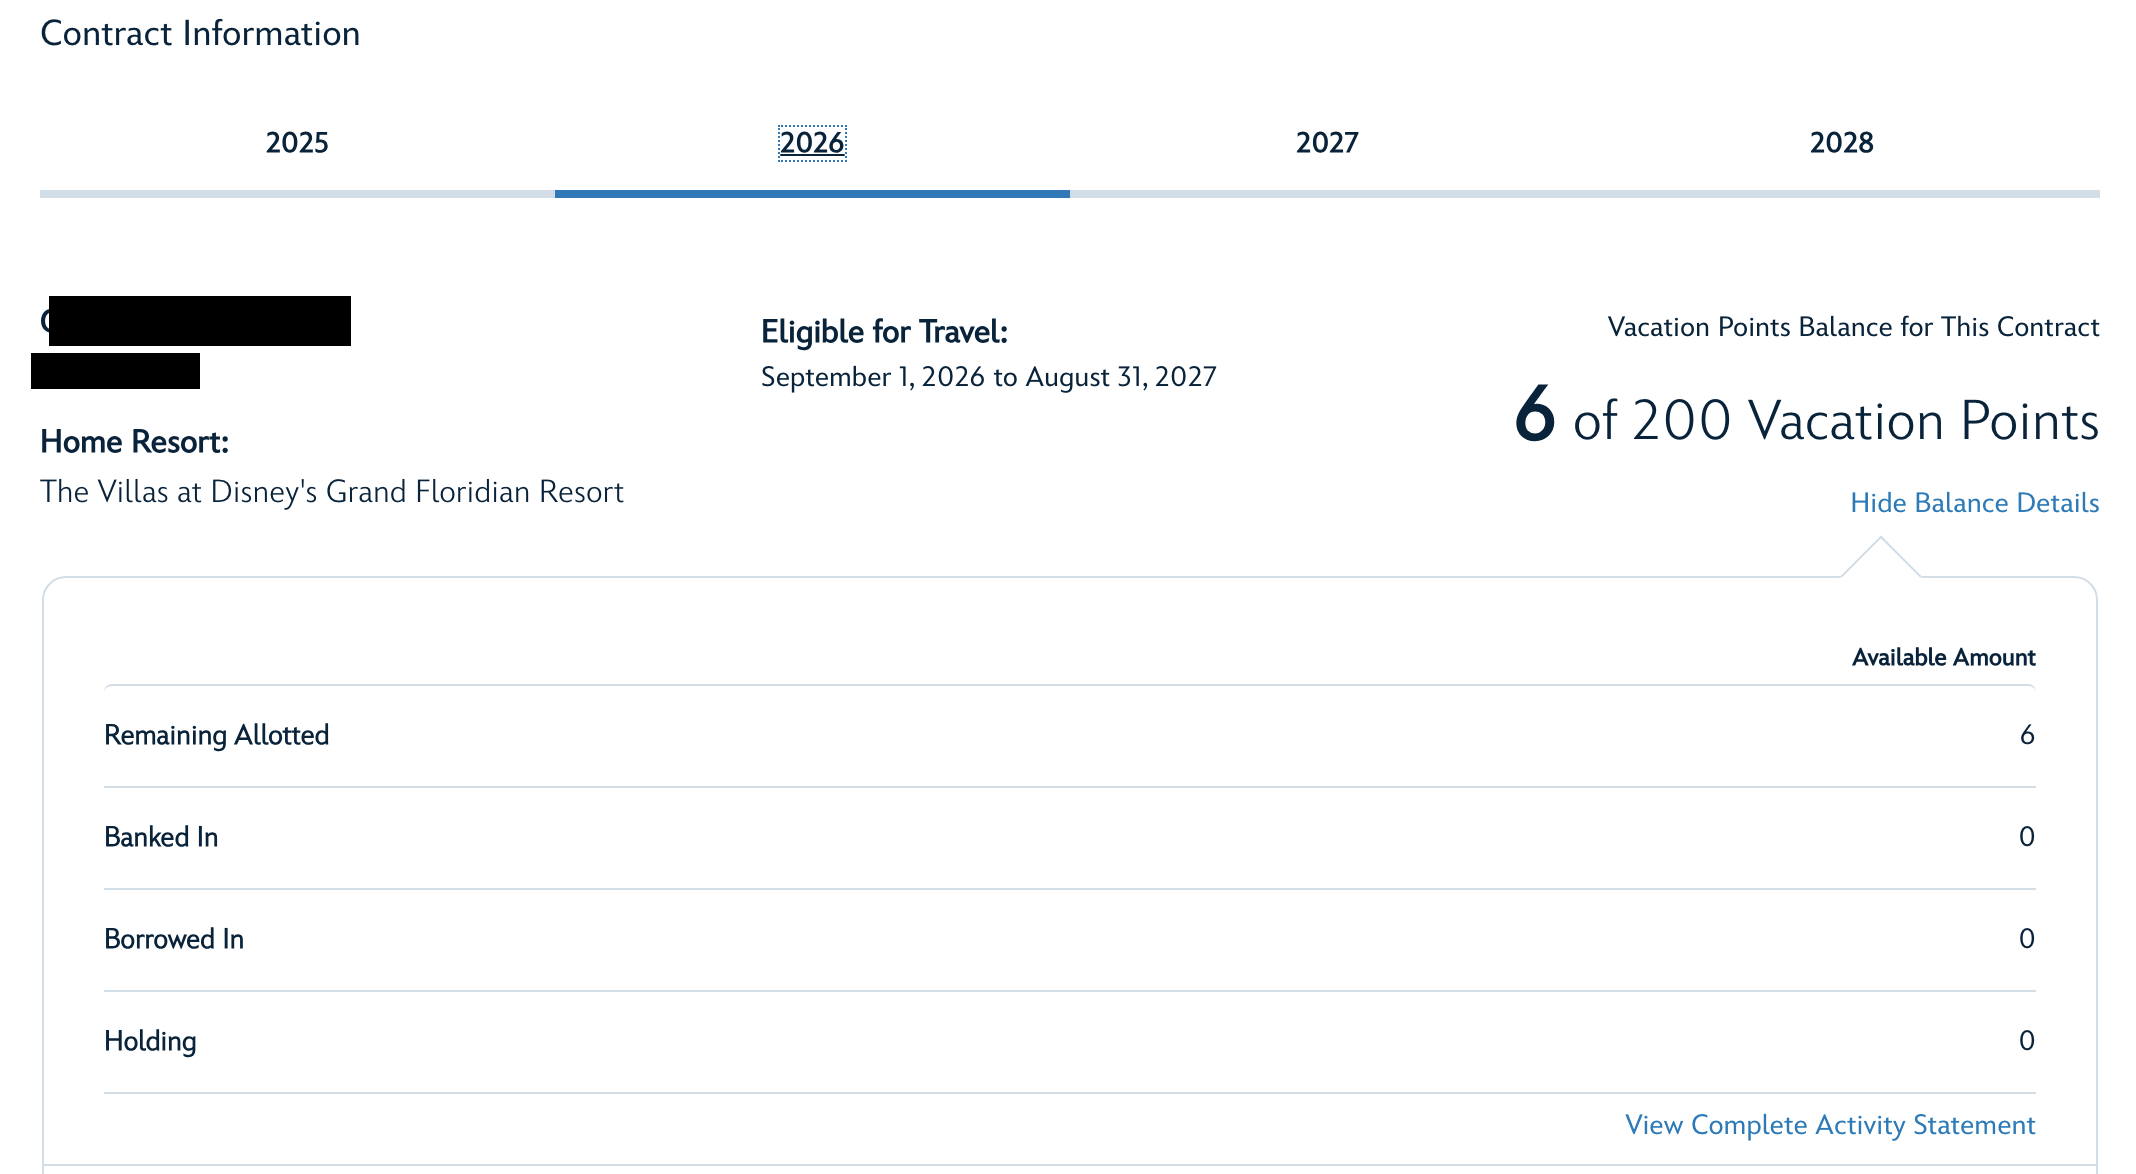Click the Remaining Allotted row label
The height and width of the screenshot is (1174, 2136).
[216, 735]
